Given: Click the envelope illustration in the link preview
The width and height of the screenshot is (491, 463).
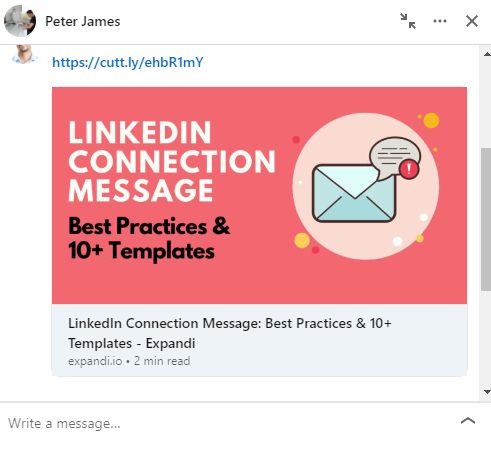Looking at the screenshot, I should (x=354, y=193).
